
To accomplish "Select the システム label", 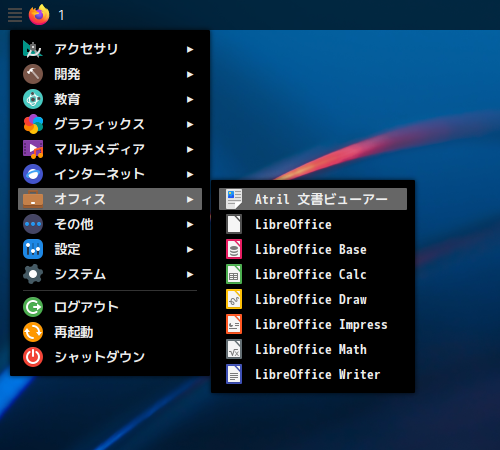I will point(80,274).
